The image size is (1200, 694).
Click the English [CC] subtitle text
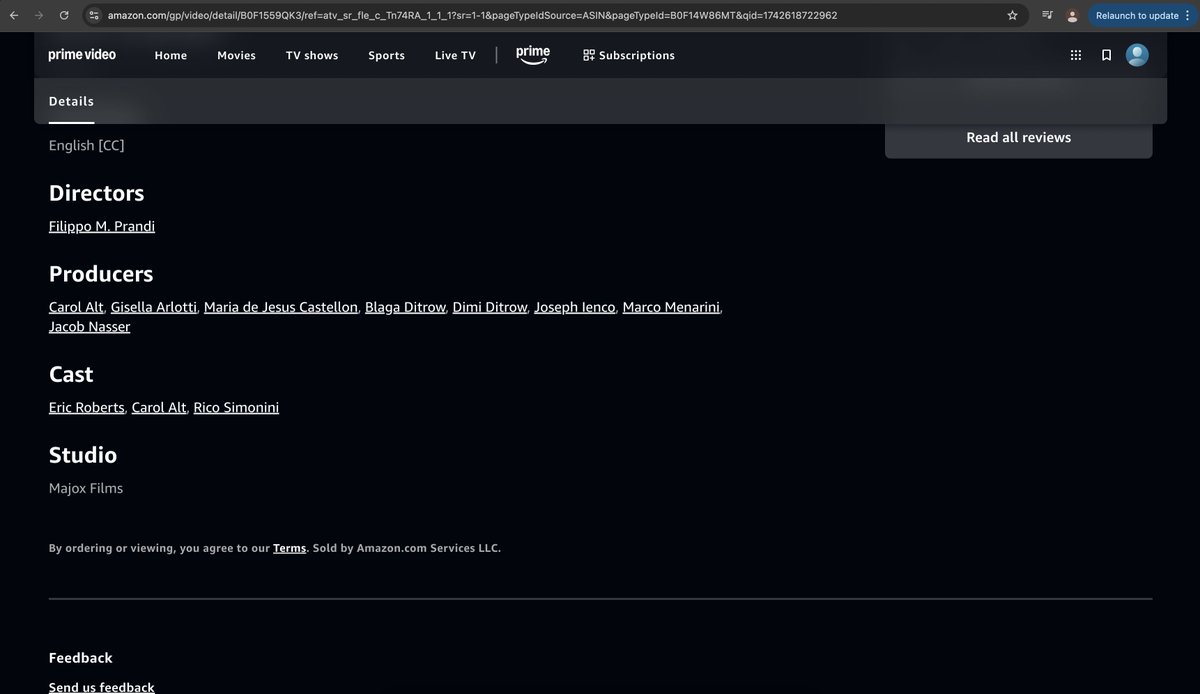point(87,146)
